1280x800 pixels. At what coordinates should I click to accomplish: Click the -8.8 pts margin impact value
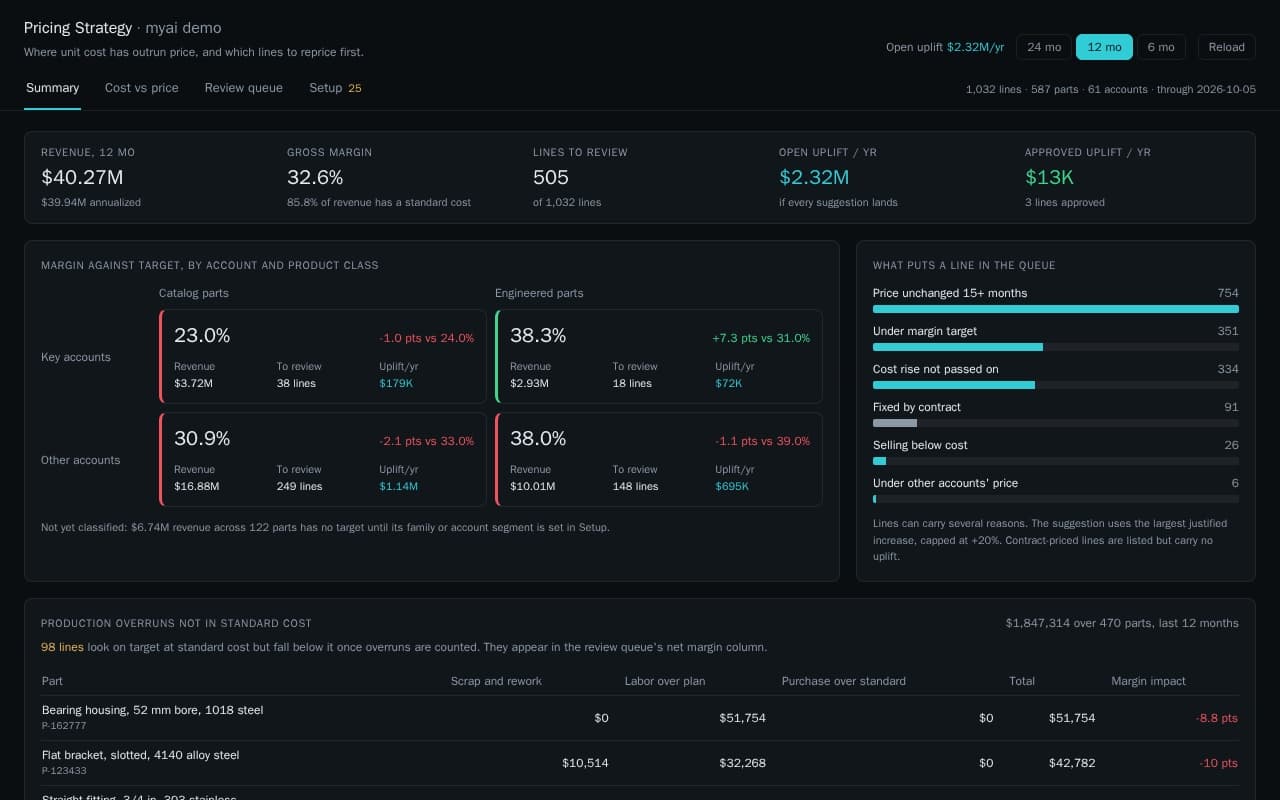click(1217, 718)
